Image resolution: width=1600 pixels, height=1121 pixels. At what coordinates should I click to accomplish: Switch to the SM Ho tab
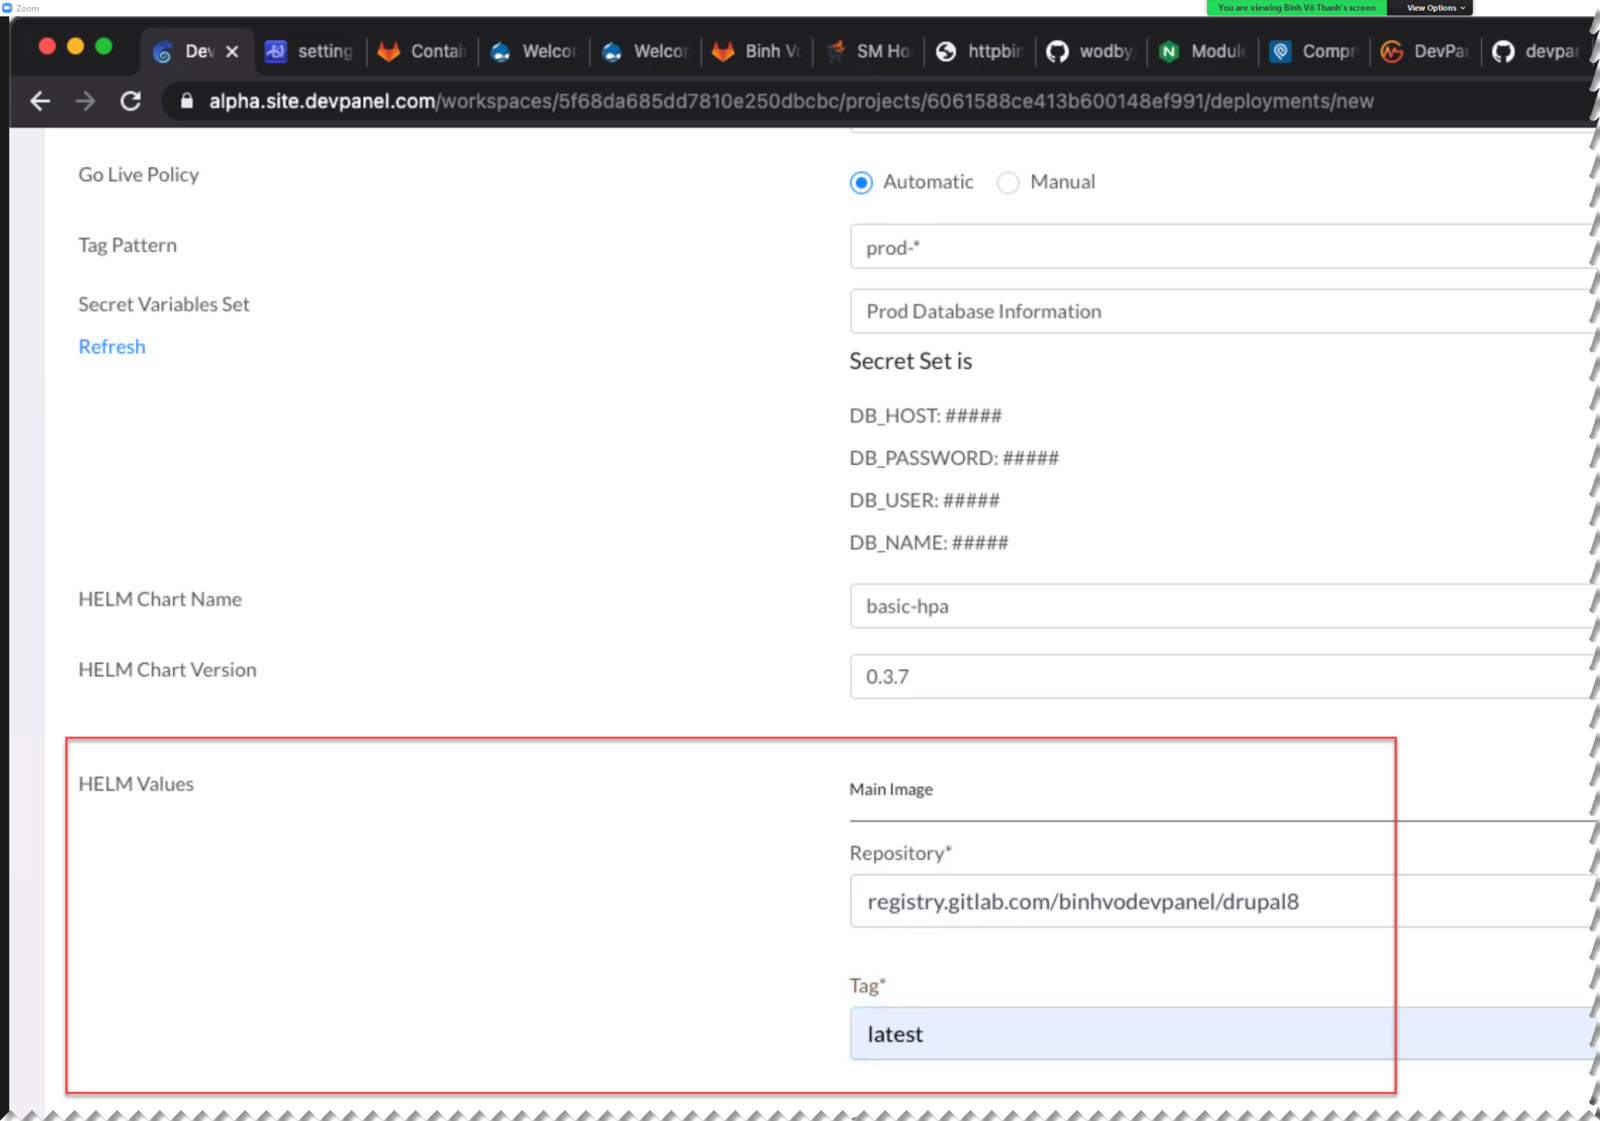(x=870, y=51)
